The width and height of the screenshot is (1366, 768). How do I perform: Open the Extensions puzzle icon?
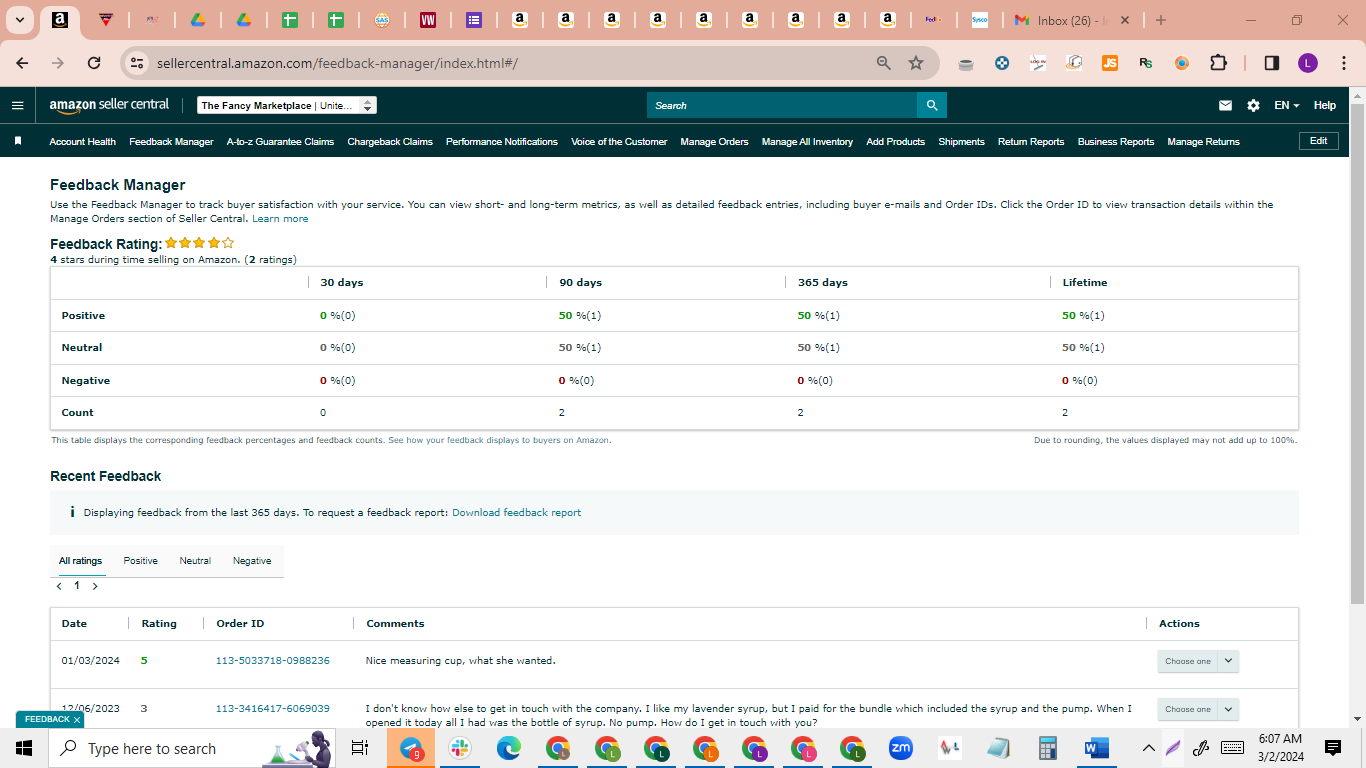[1218, 63]
